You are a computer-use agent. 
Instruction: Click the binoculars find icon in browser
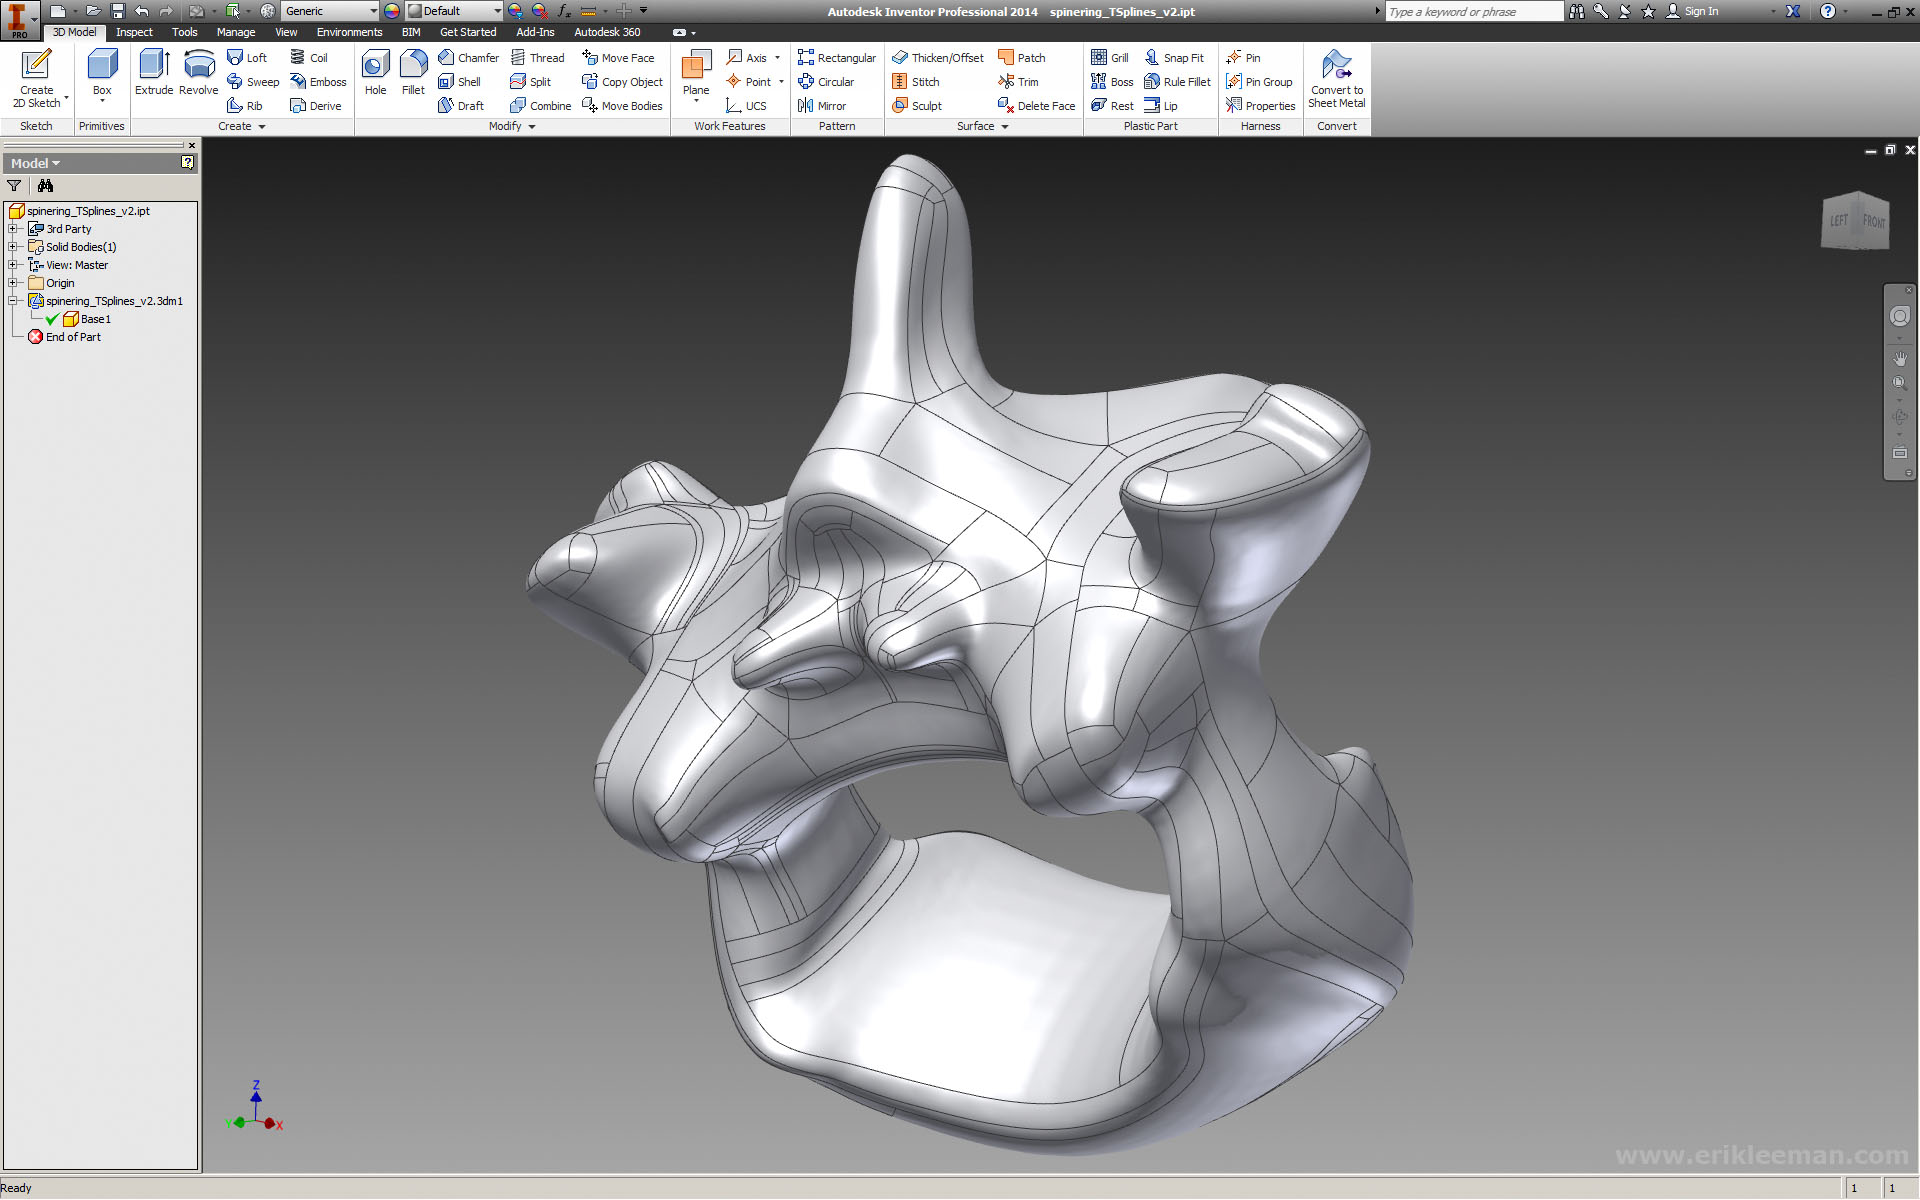click(x=45, y=186)
